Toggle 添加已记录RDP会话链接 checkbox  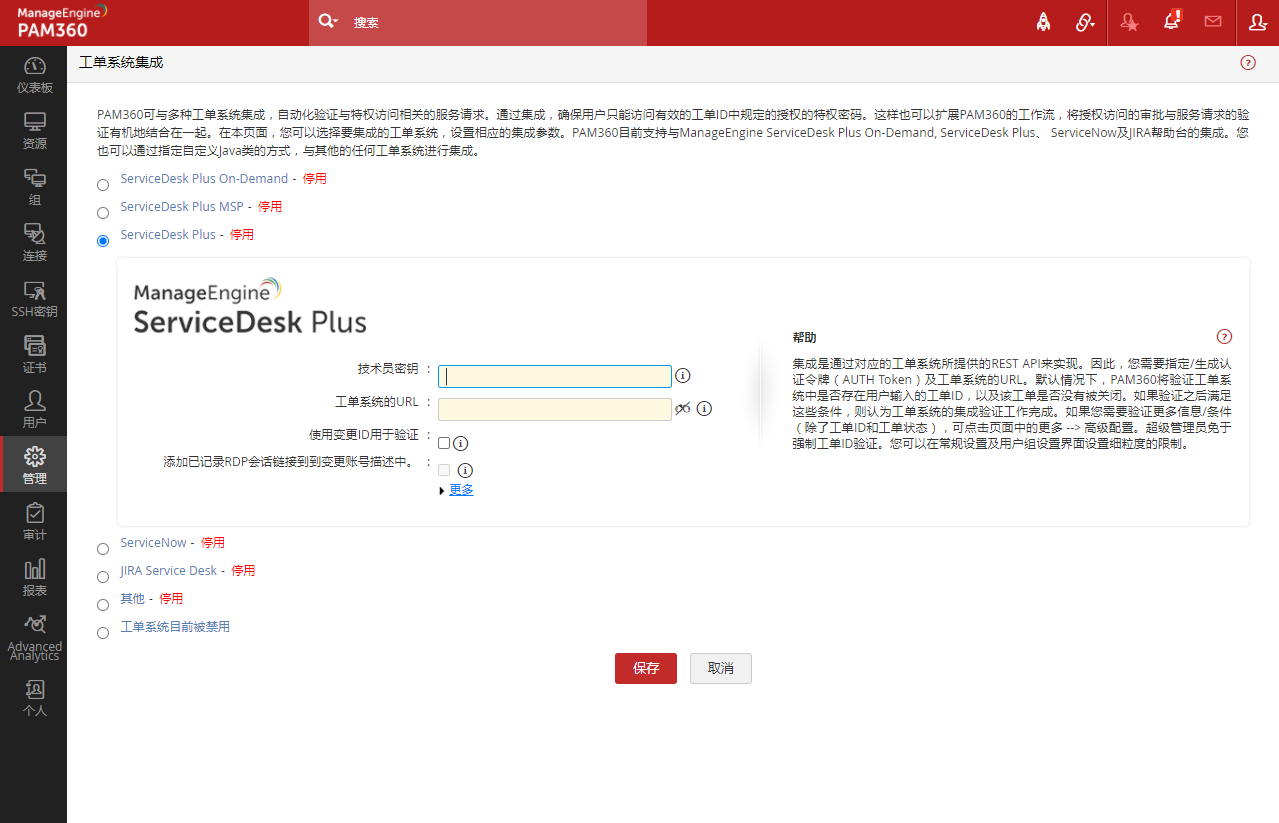point(444,469)
